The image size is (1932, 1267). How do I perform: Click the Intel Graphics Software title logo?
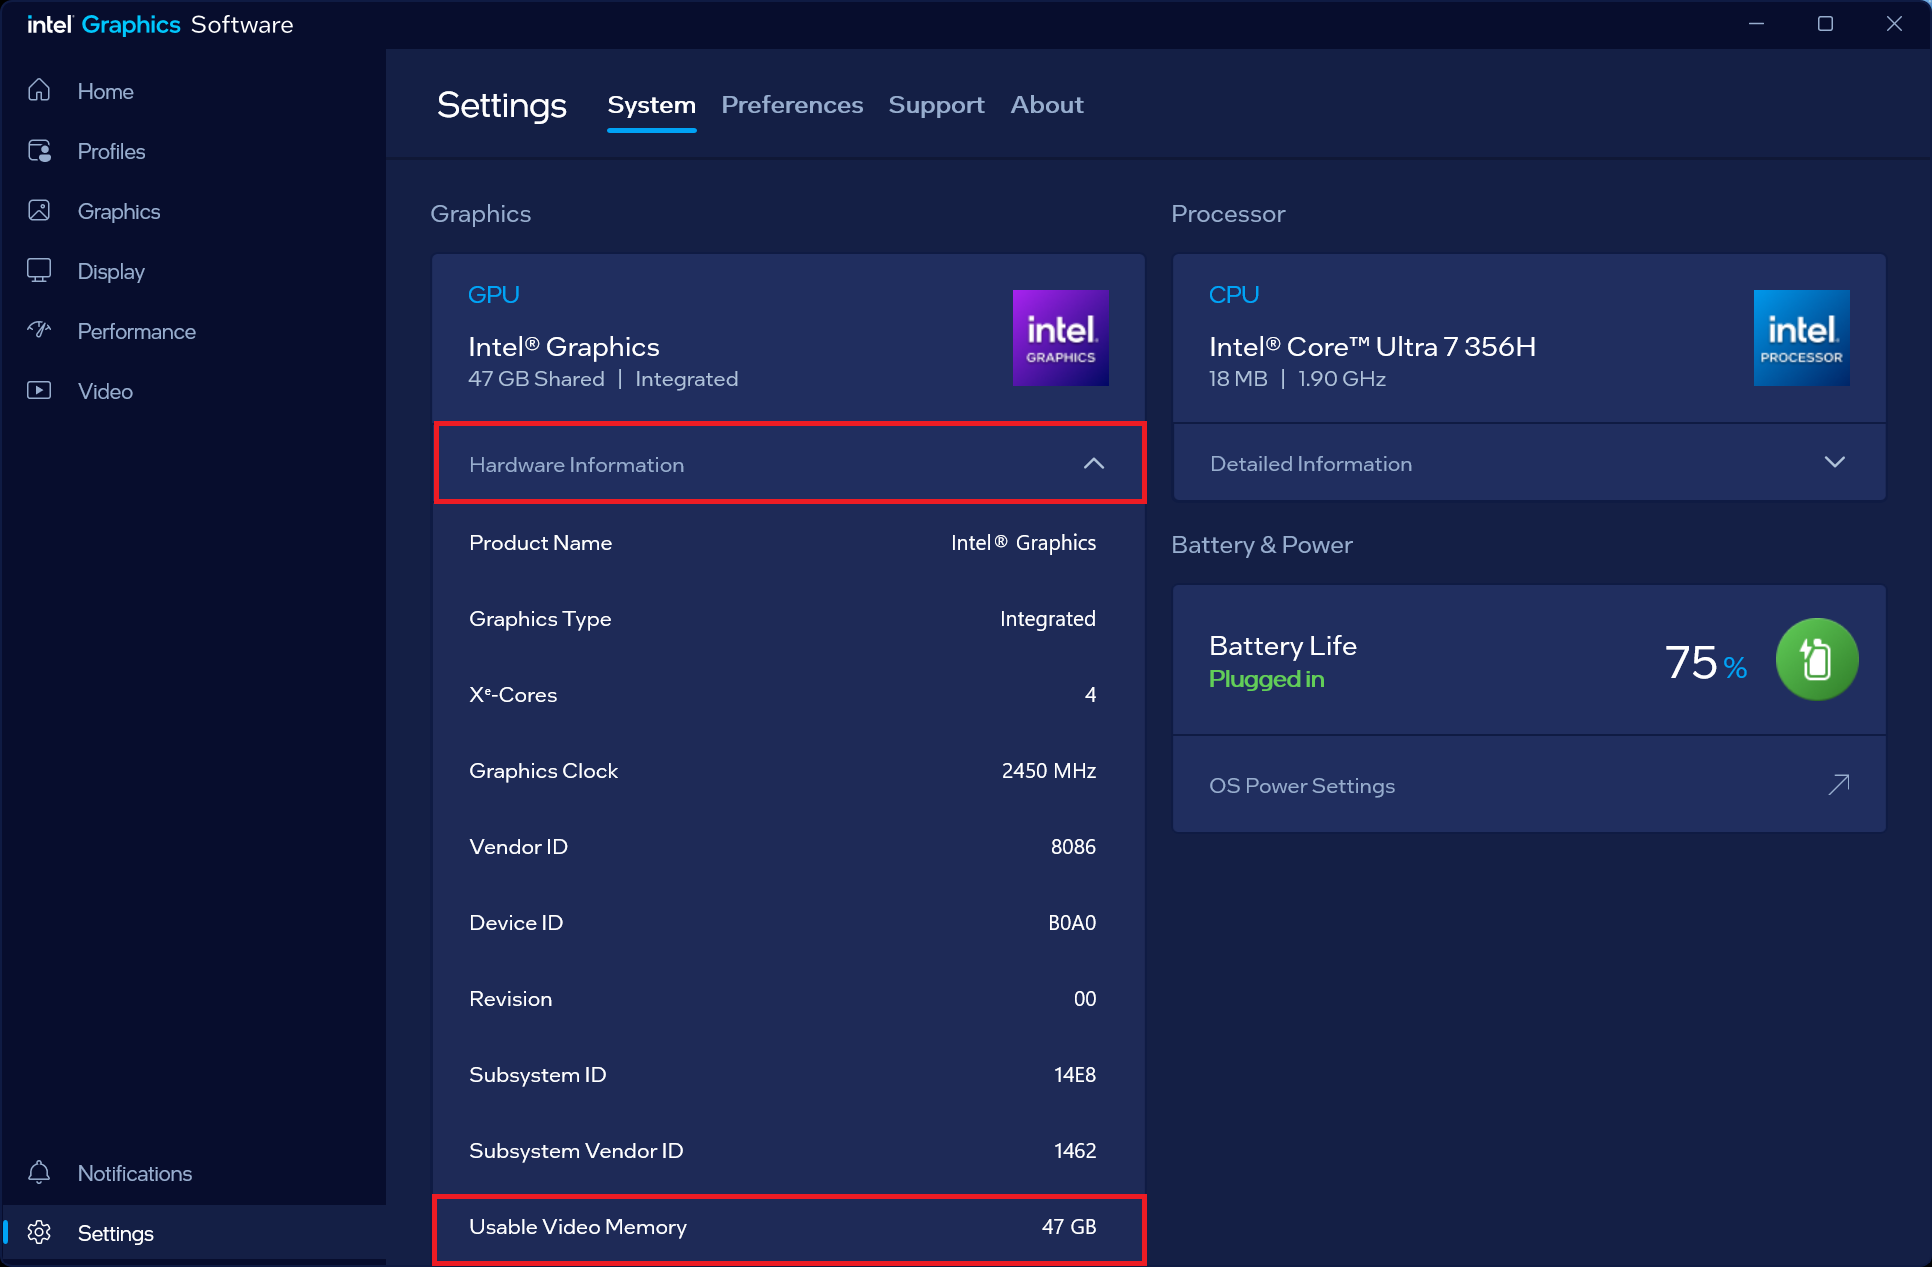[x=160, y=25]
